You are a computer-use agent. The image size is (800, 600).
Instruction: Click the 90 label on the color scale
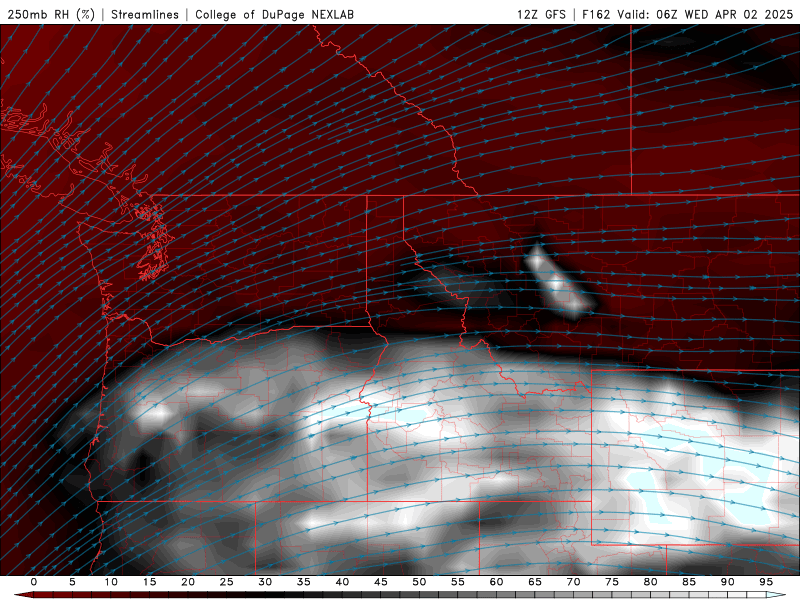[728, 582]
